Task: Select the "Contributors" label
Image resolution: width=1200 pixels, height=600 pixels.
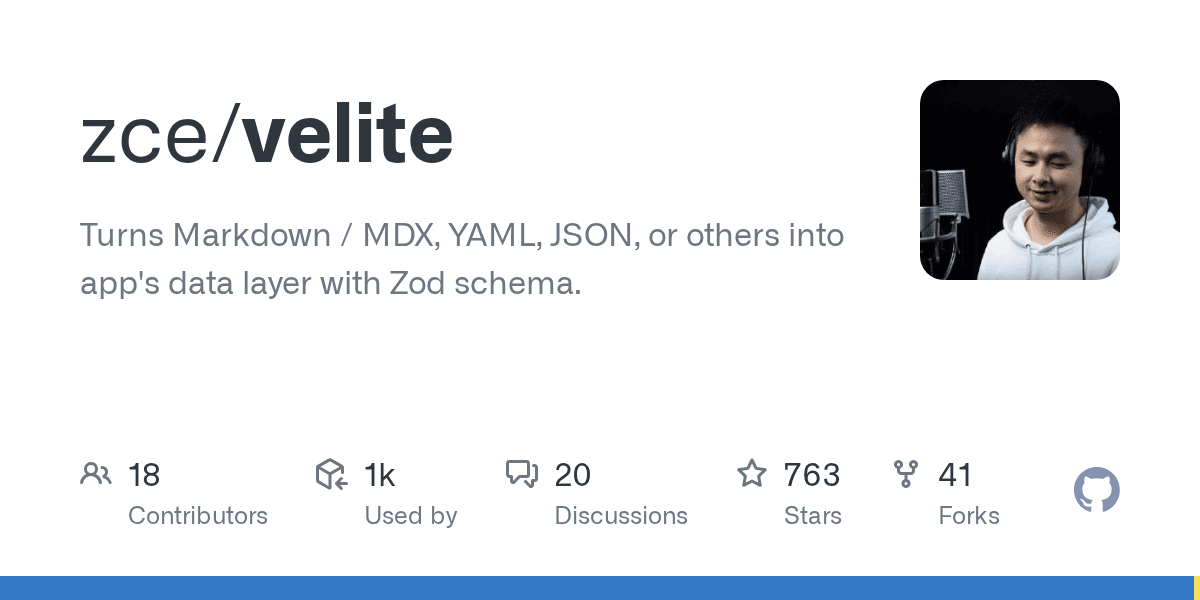Action: [198, 516]
